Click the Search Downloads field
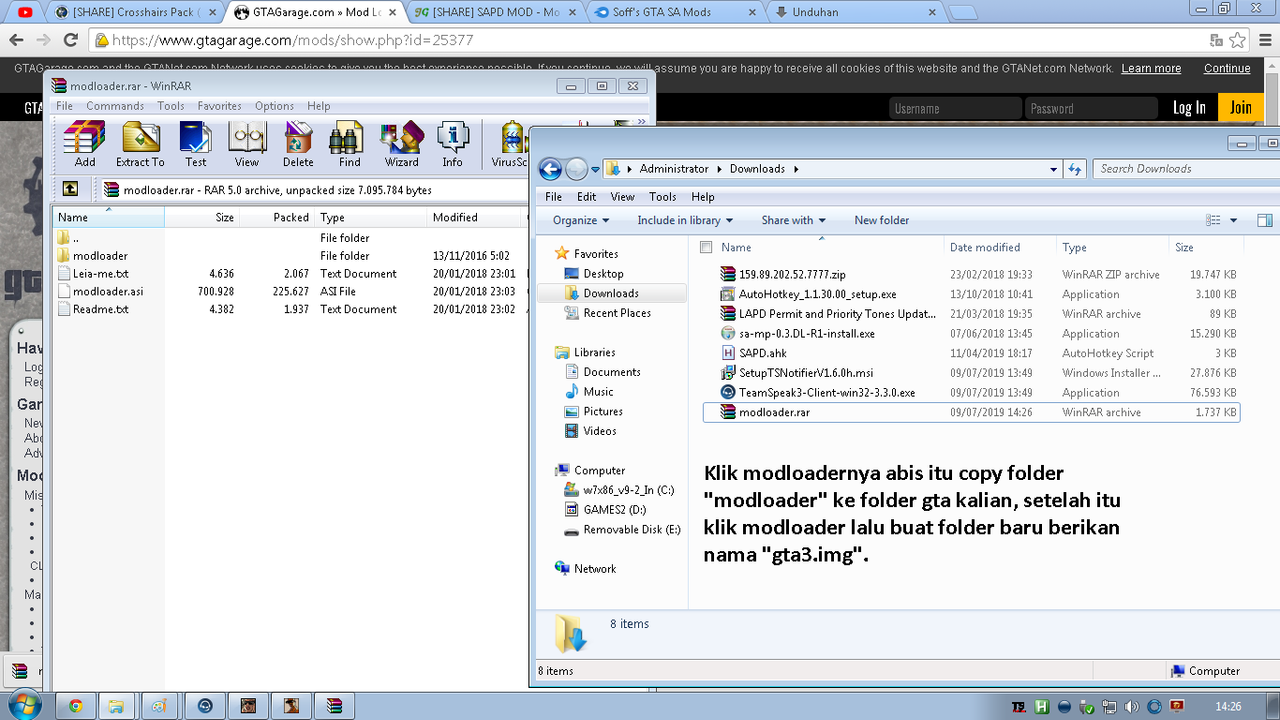 coord(1185,169)
